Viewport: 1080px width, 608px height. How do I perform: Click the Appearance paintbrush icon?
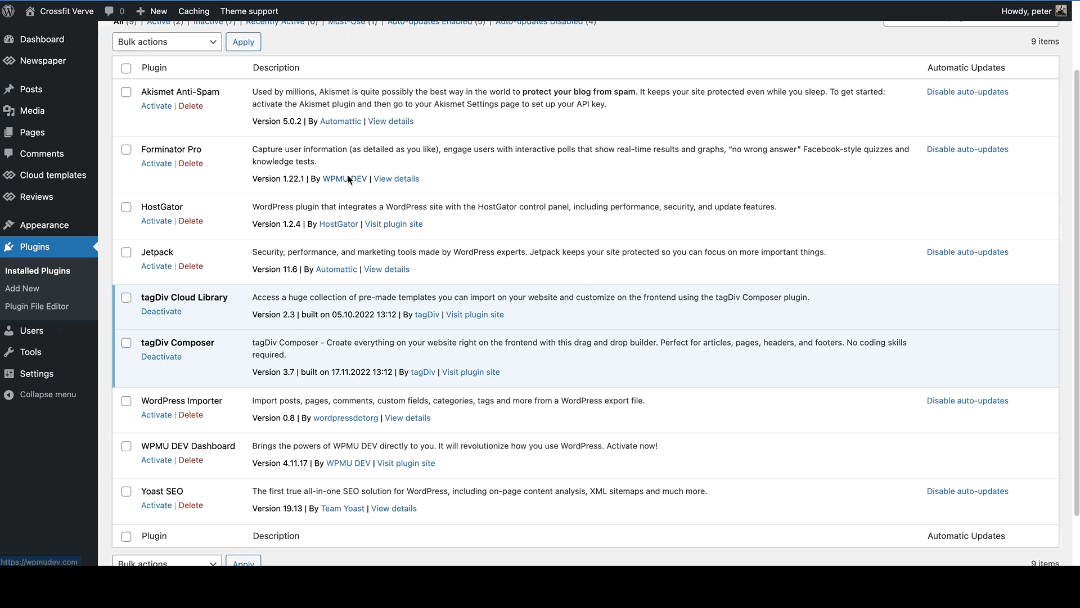tap(9, 225)
